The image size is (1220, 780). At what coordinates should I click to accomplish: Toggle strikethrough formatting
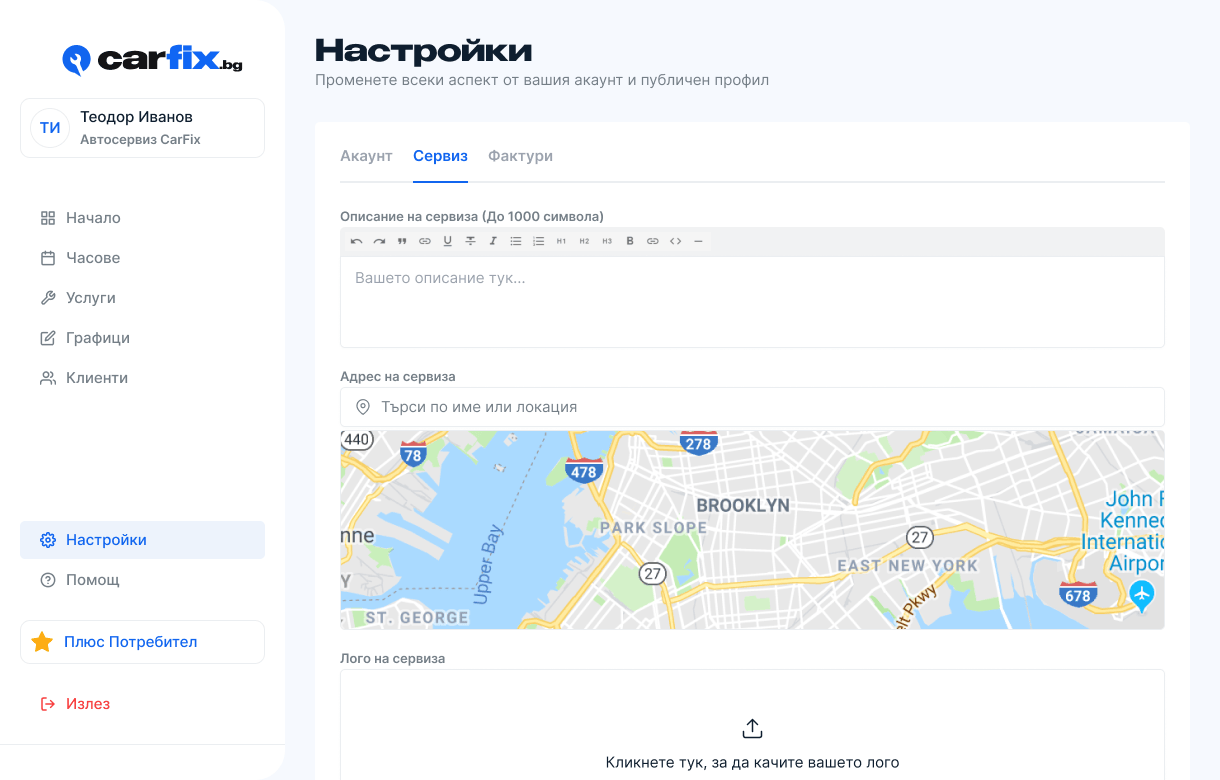470,241
